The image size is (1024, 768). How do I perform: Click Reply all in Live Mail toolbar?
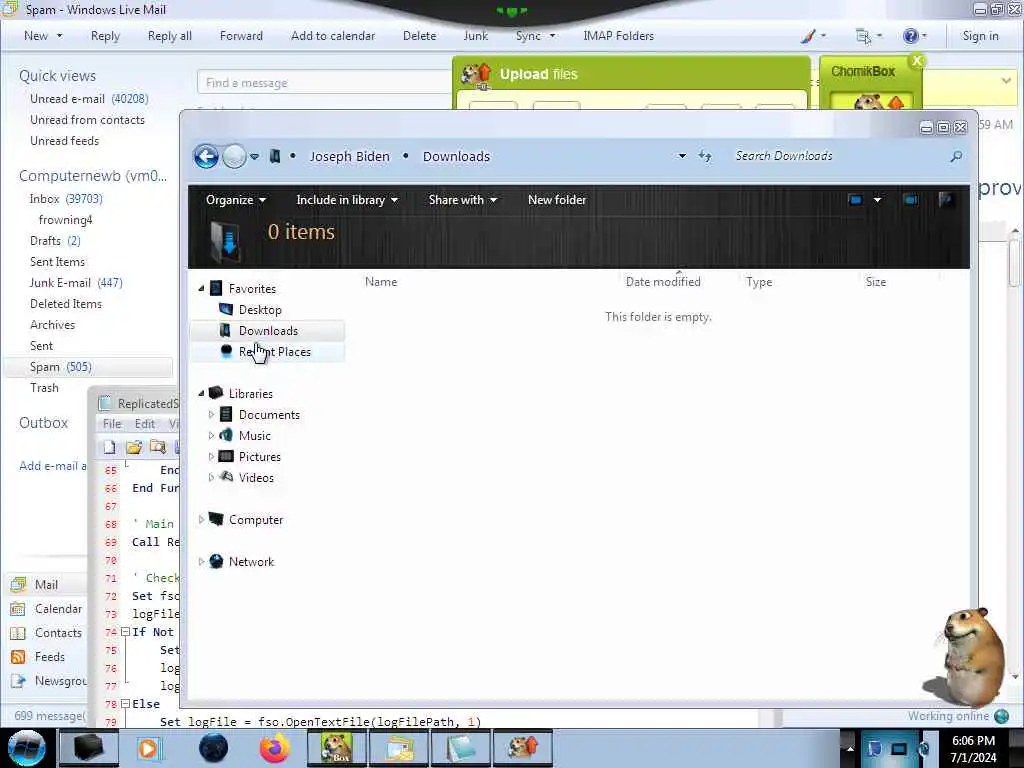tap(170, 36)
